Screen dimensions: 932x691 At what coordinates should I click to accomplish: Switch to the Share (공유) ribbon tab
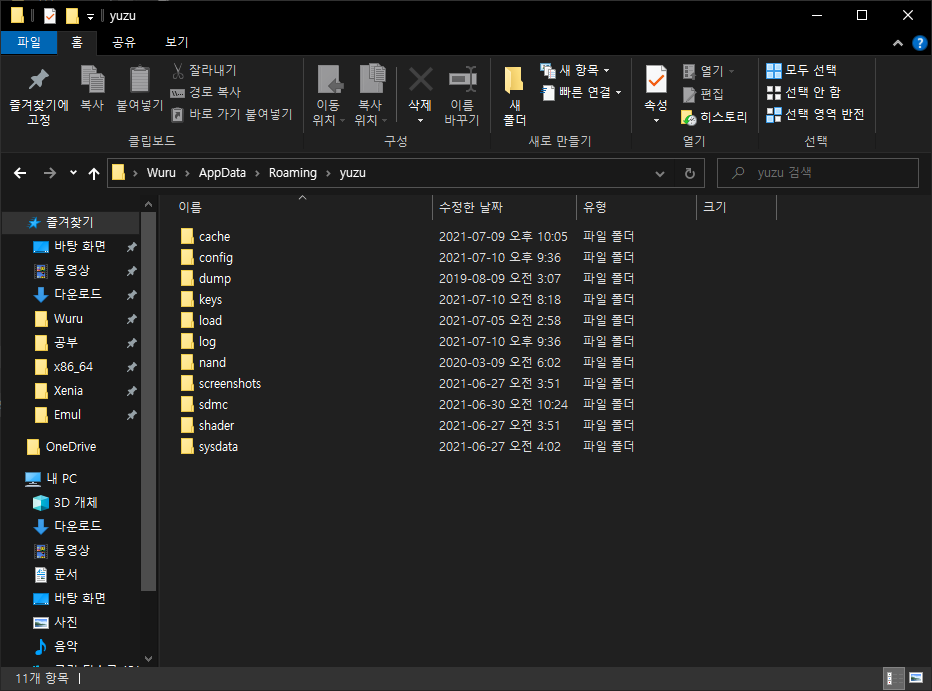tap(124, 42)
